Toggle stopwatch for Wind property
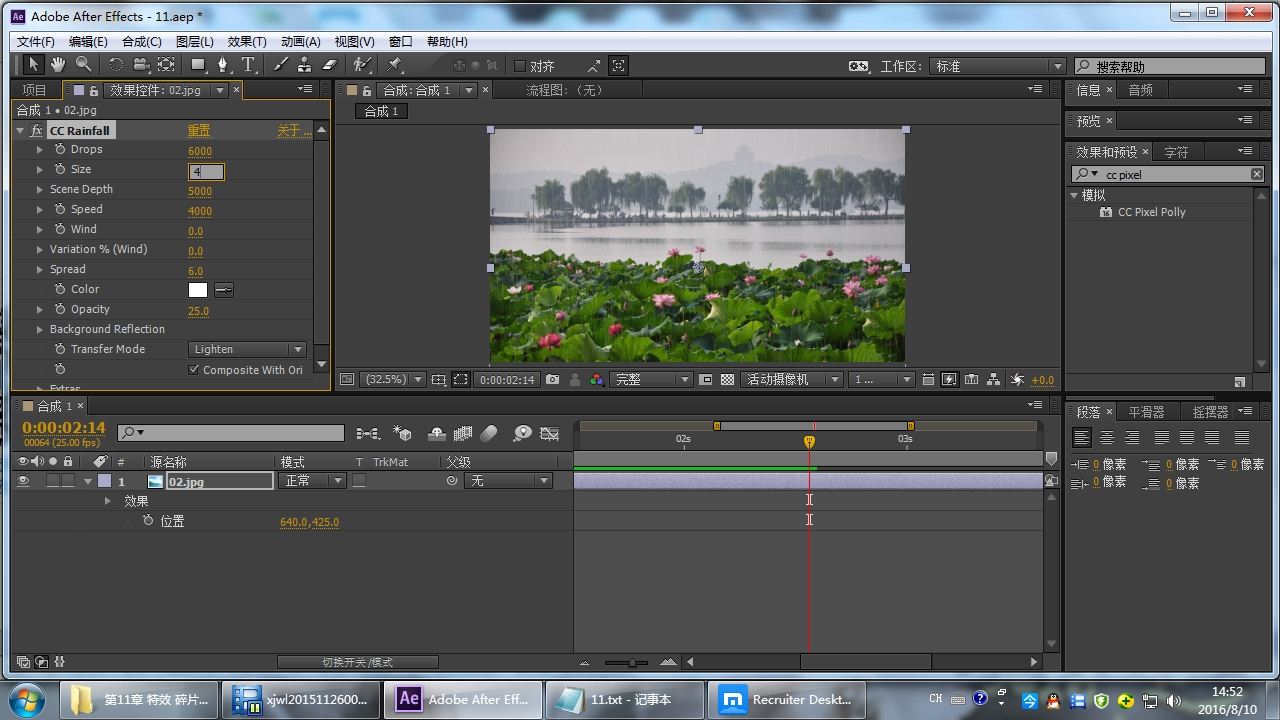This screenshot has width=1280, height=720. (x=60, y=229)
